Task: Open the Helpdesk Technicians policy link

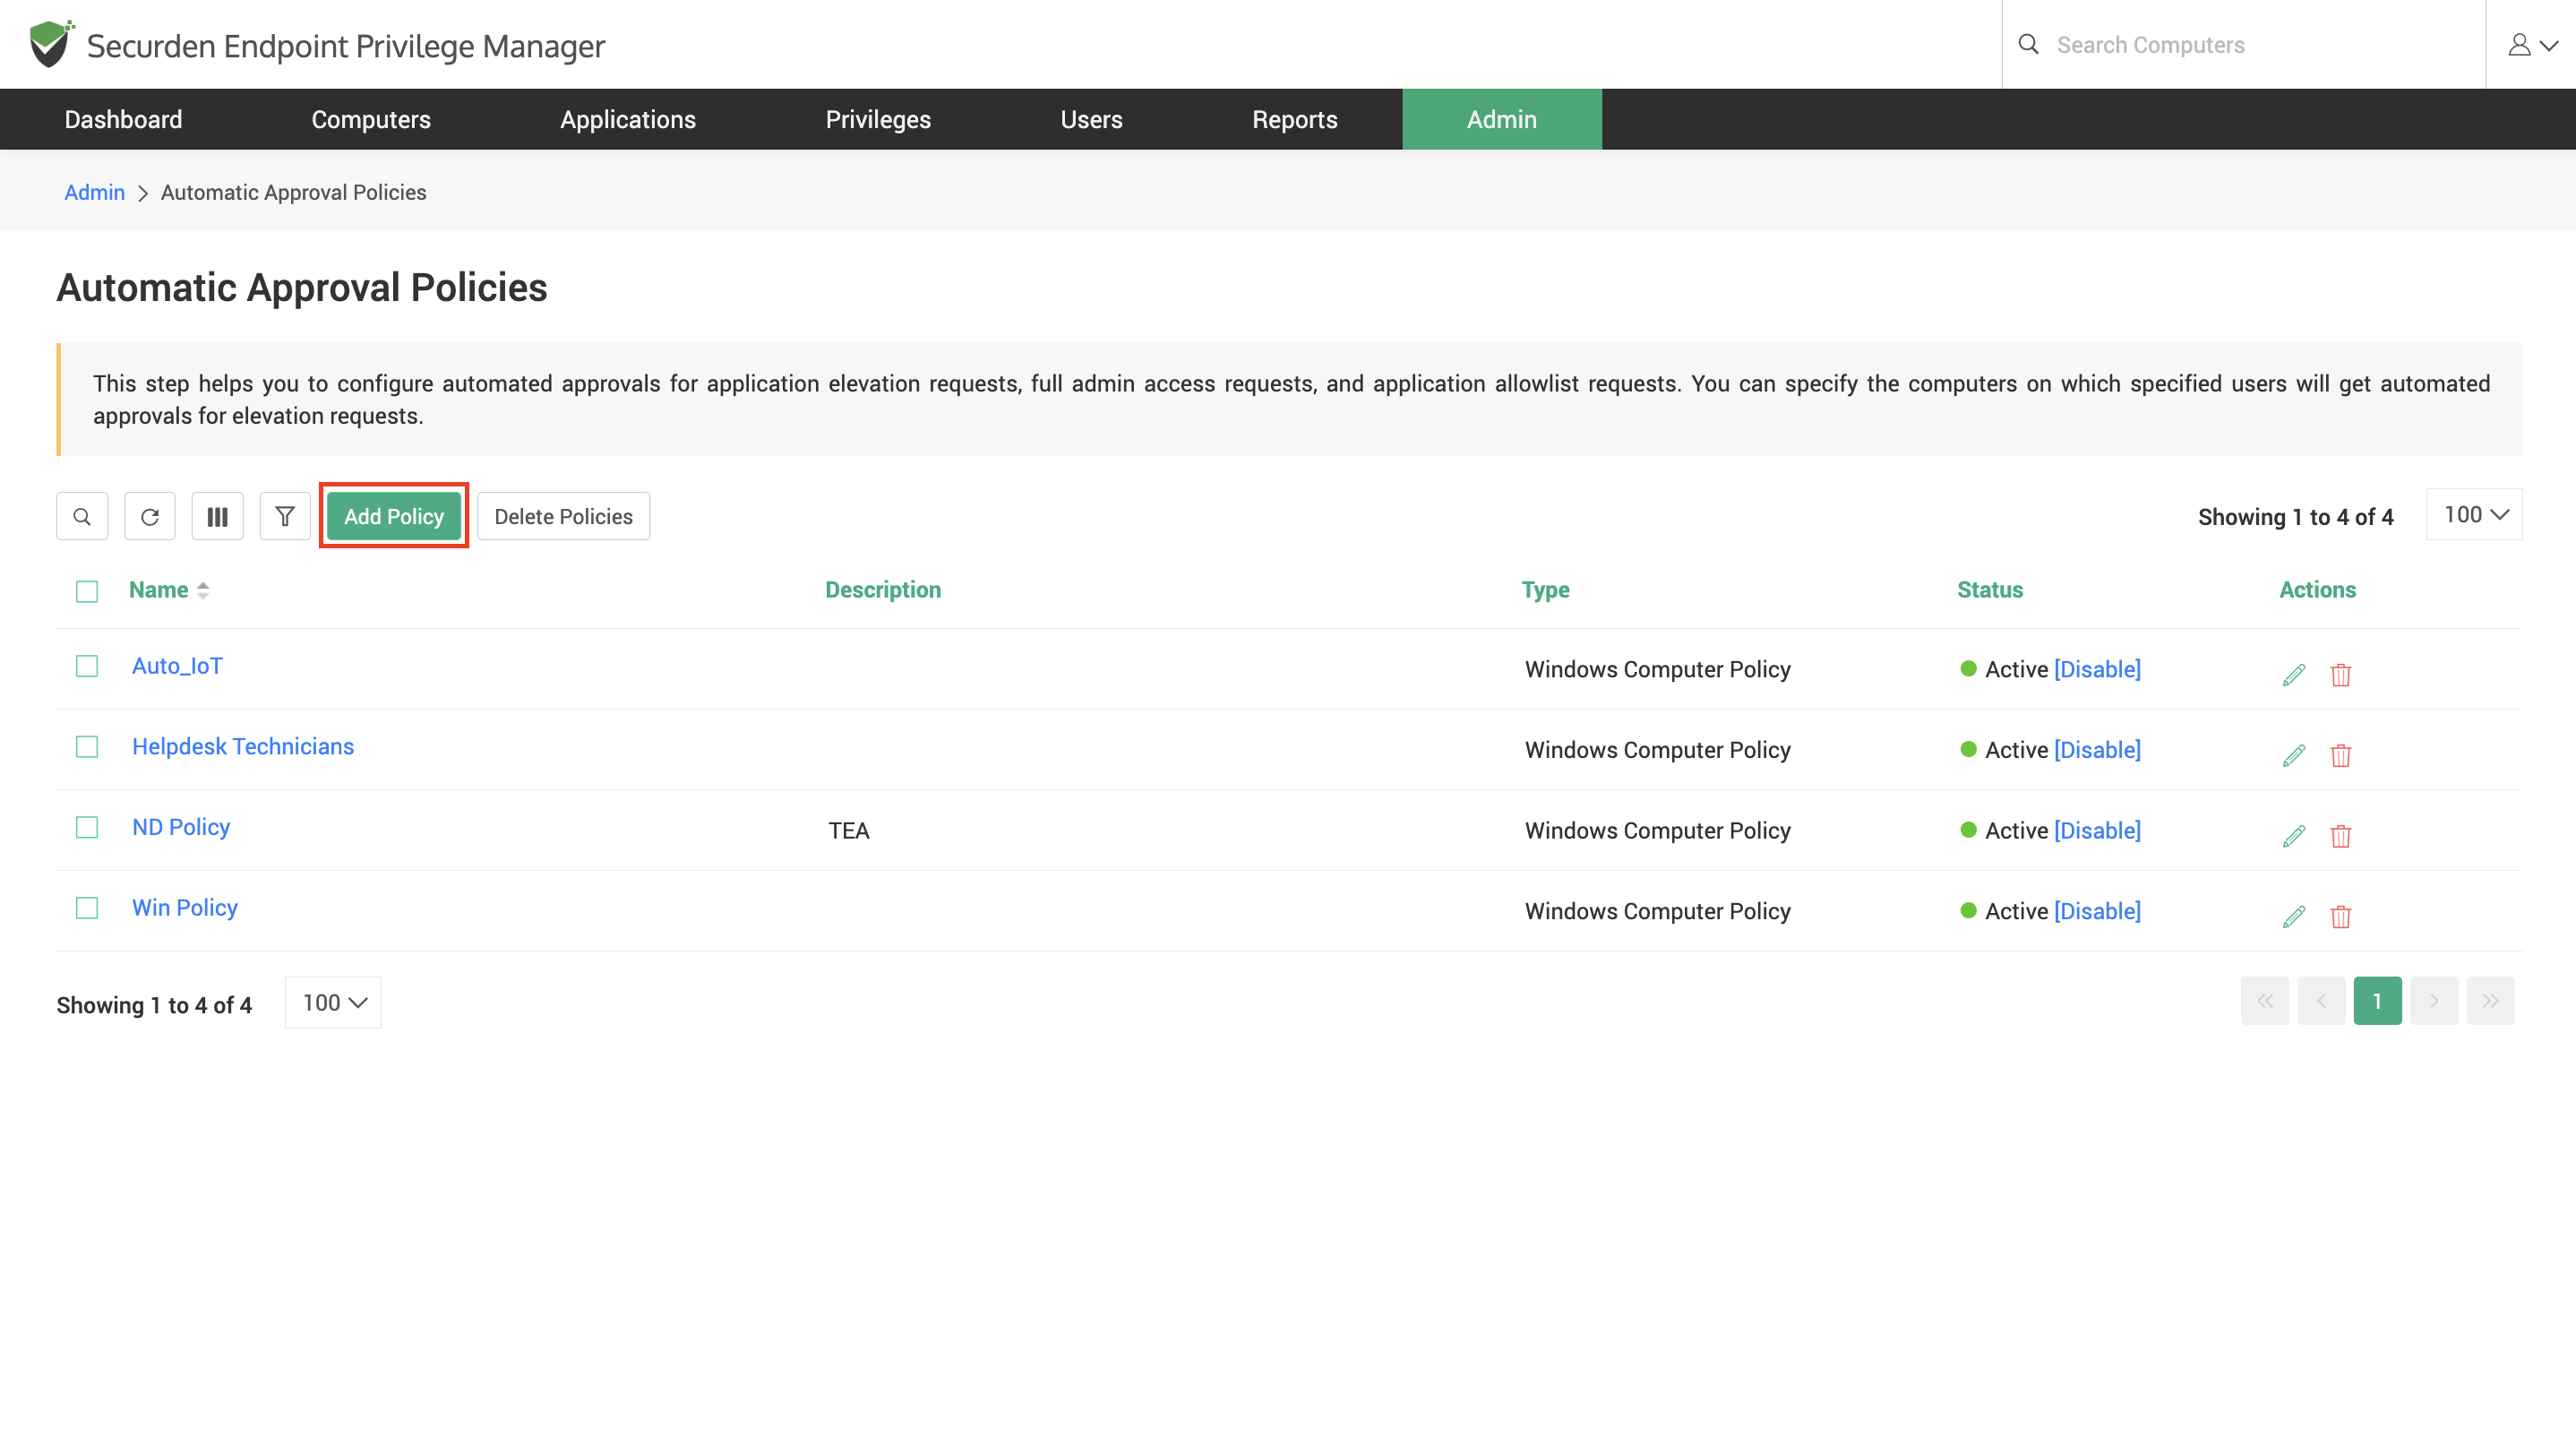Action: pyautogui.click(x=243, y=747)
